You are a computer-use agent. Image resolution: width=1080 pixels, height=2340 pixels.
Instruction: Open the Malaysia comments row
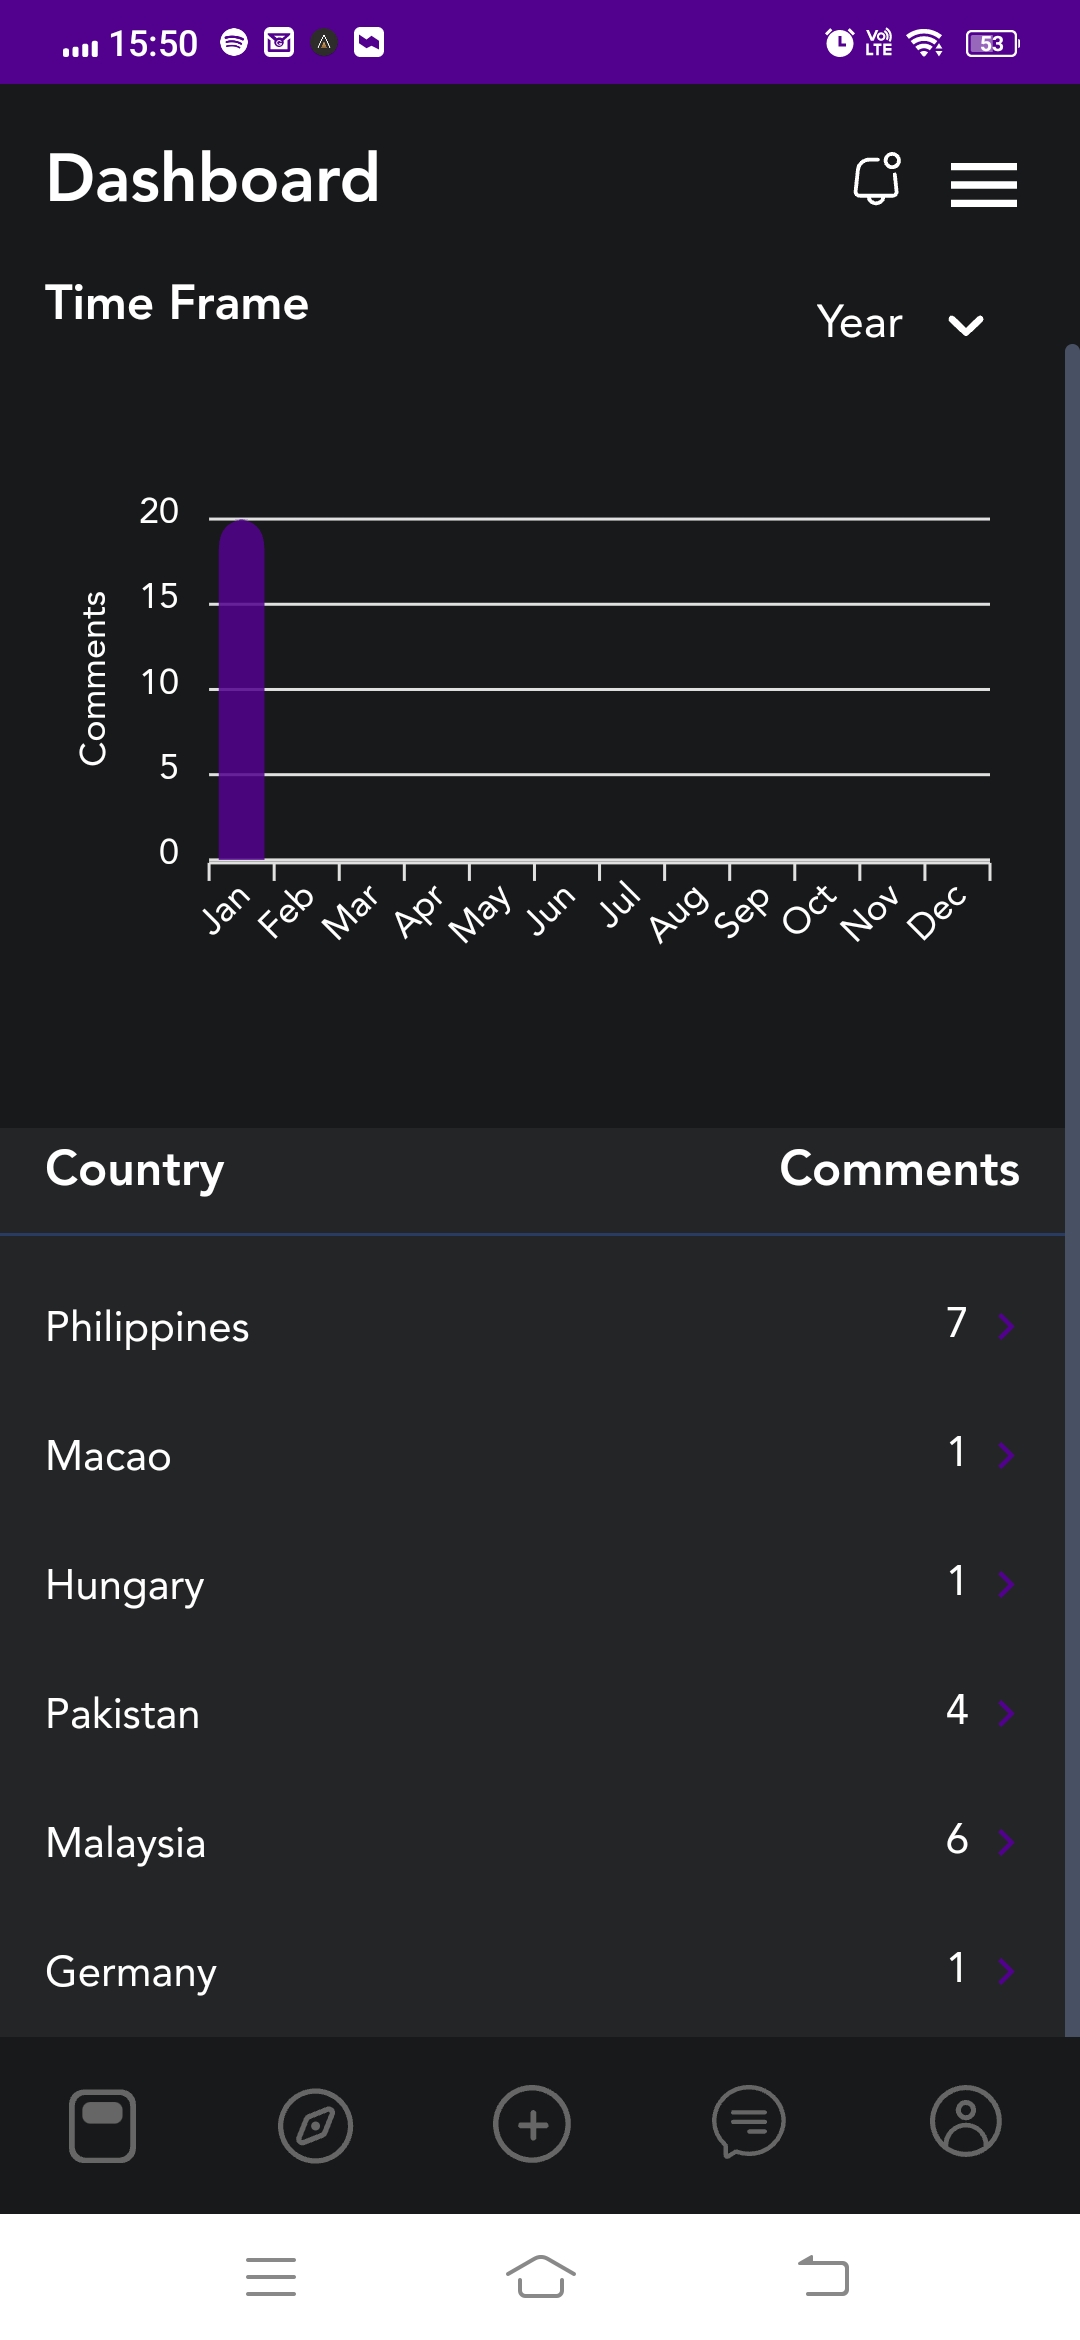532,1843
